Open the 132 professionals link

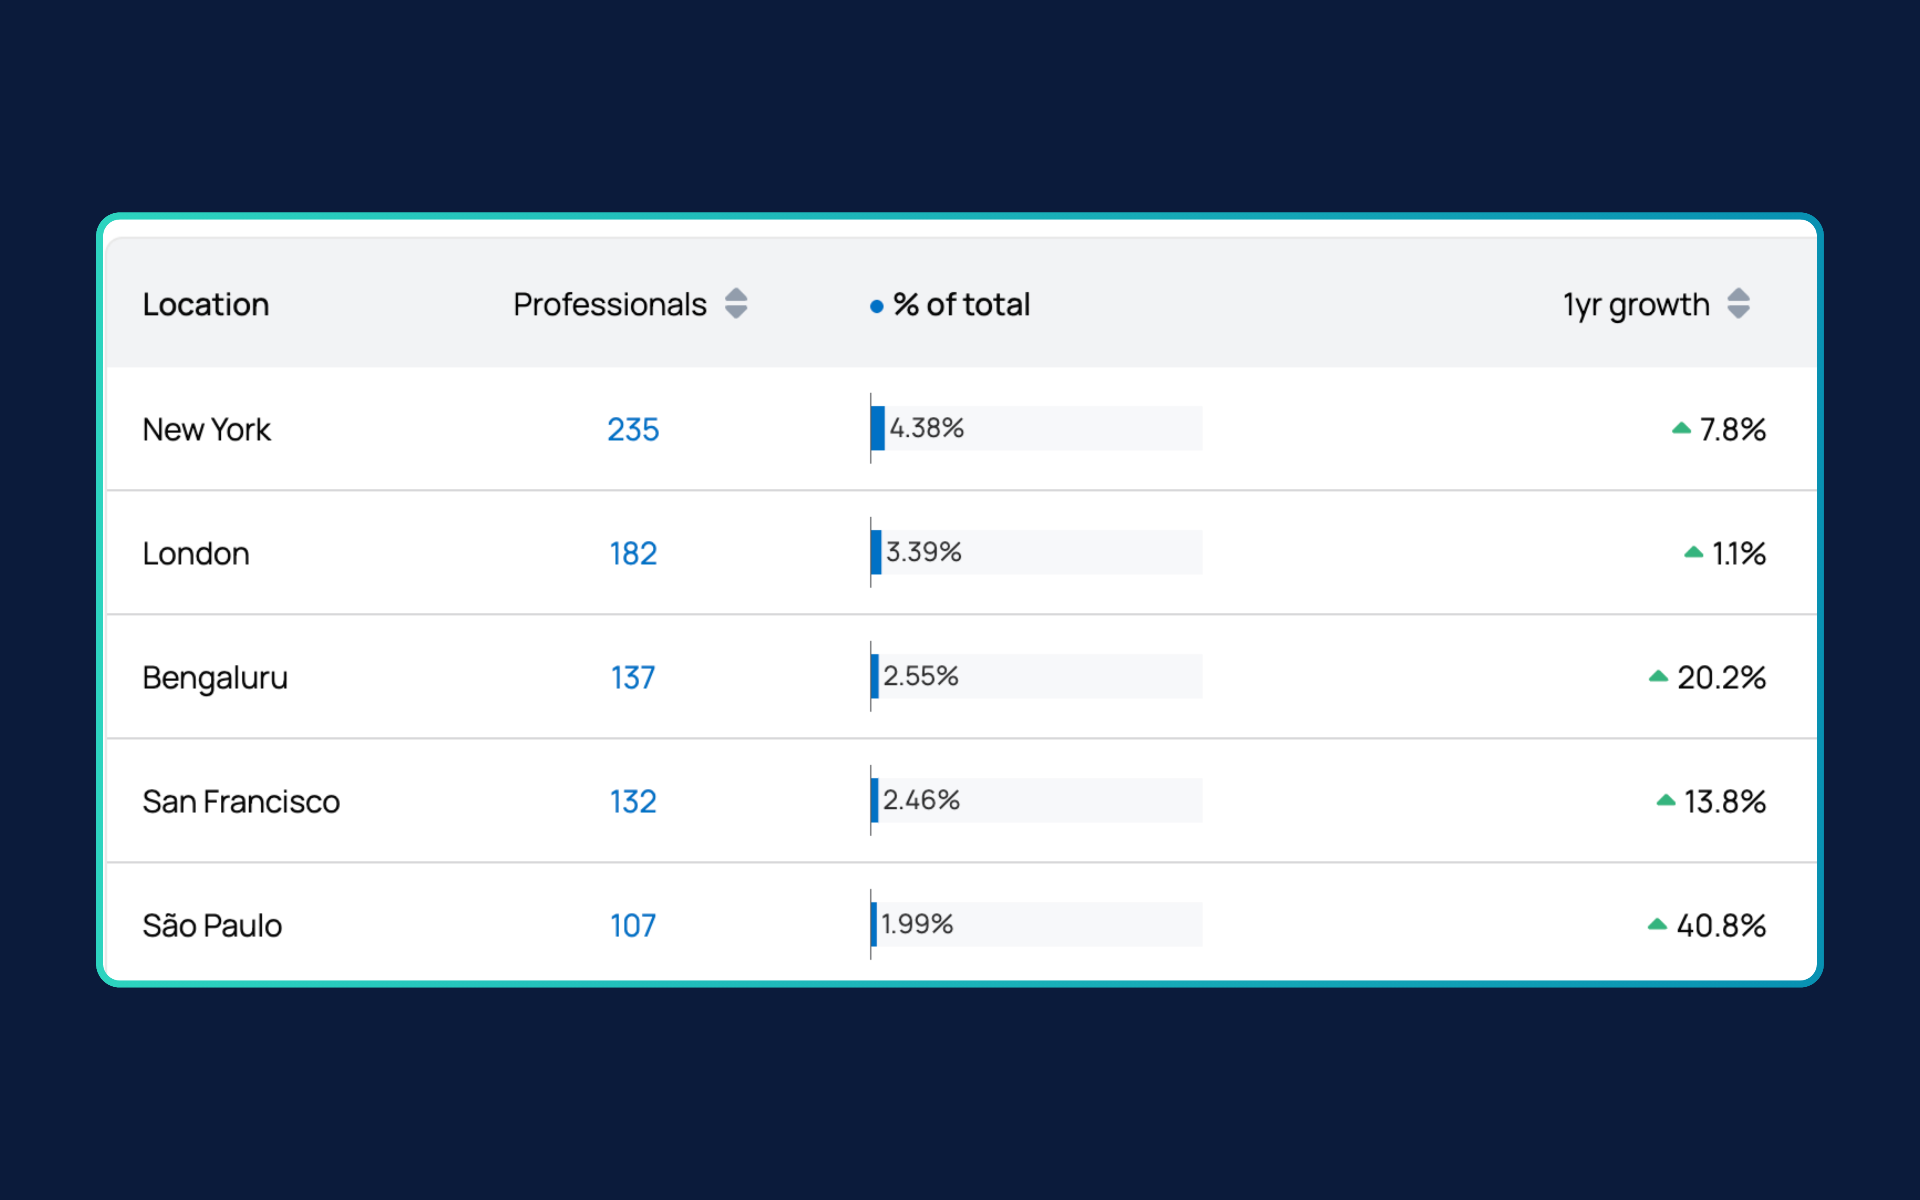(x=633, y=801)
